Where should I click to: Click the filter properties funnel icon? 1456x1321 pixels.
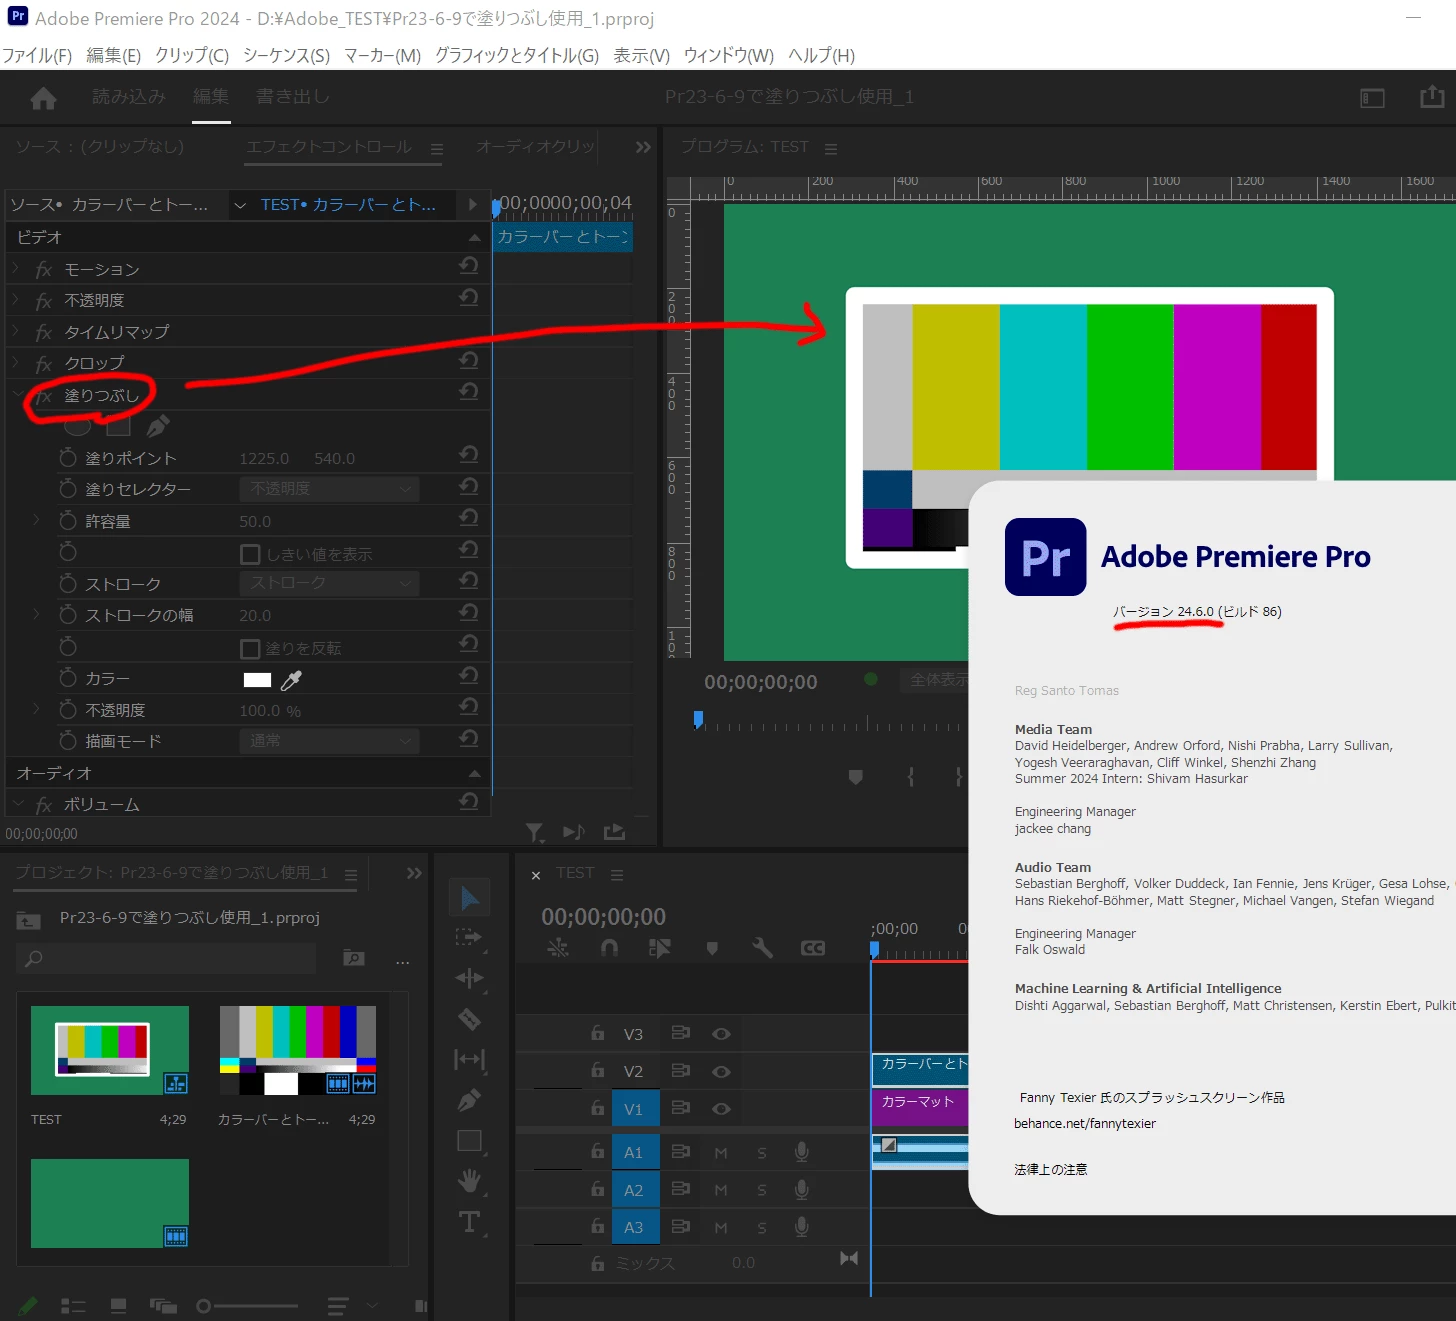pos(535,832)
